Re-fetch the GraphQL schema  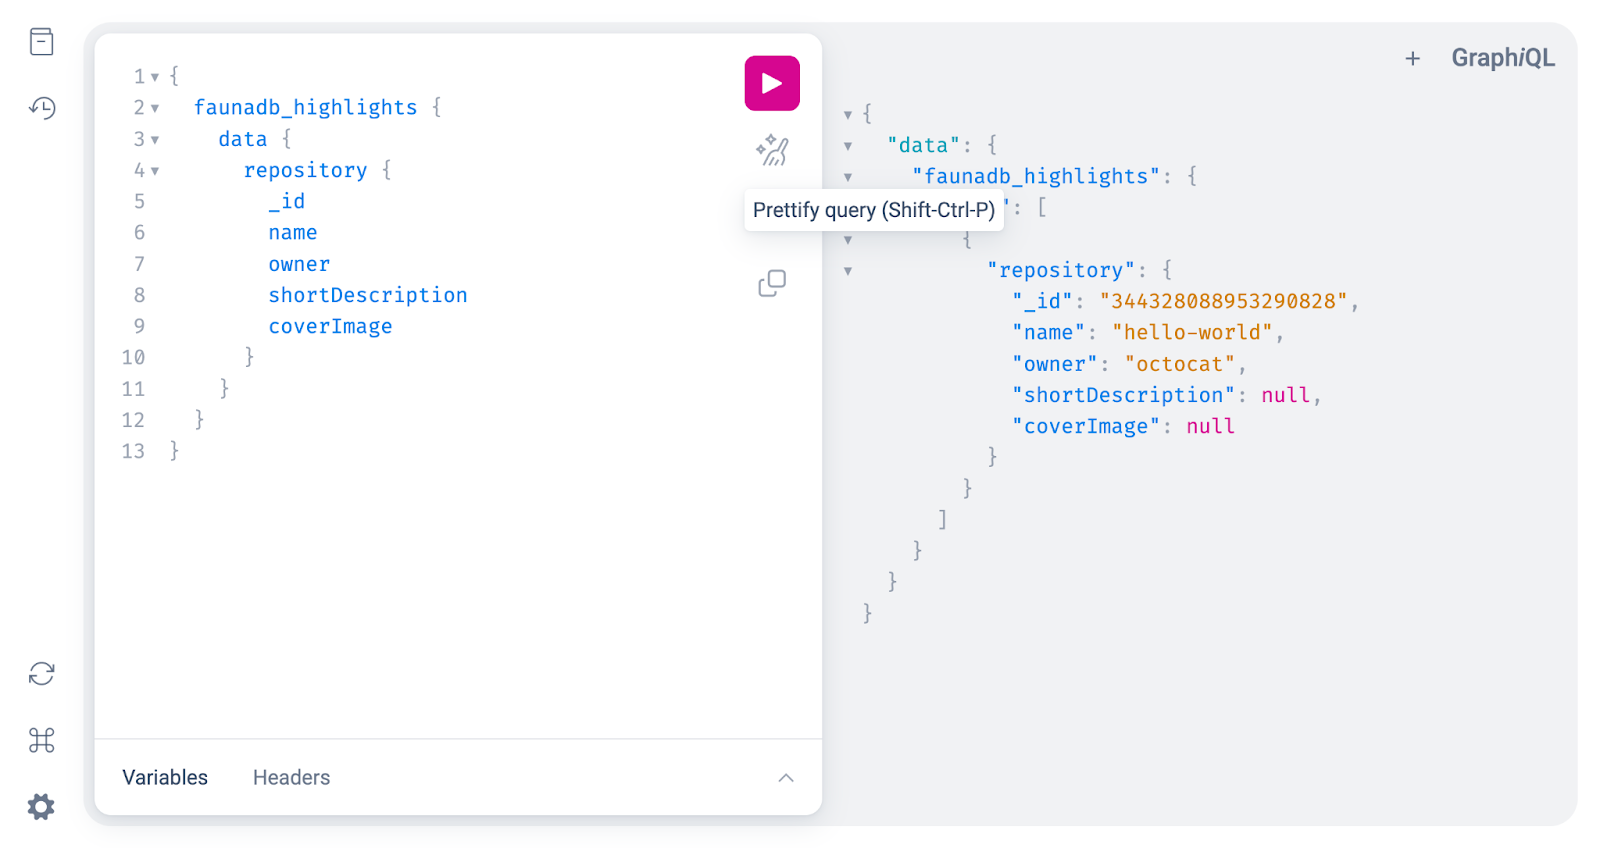coord(42,674)
